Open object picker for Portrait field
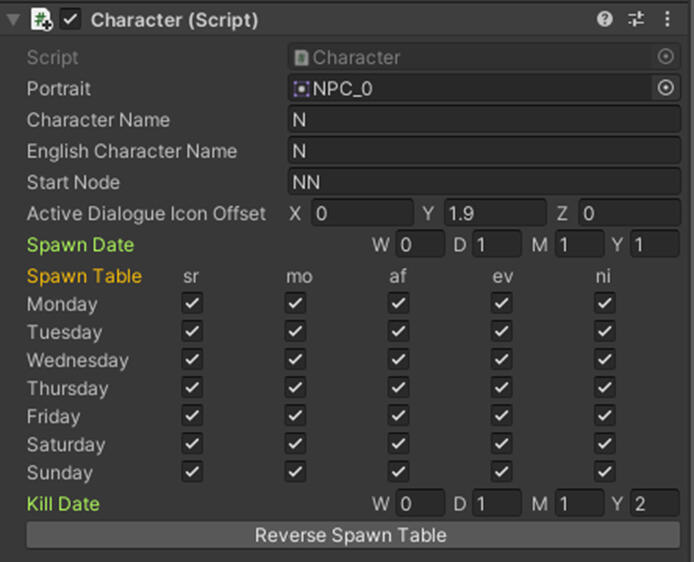The image size is (694, 562). coord(666,88)
